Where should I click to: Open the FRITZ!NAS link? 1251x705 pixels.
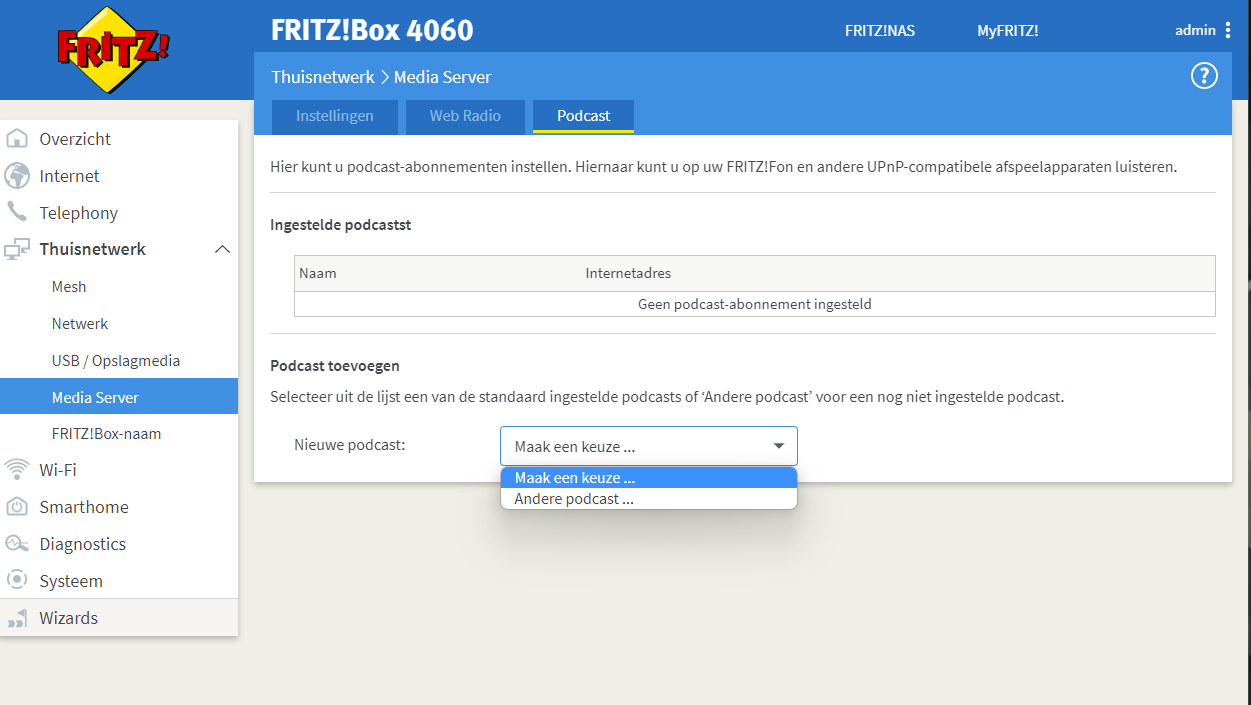tap(880, 31)
